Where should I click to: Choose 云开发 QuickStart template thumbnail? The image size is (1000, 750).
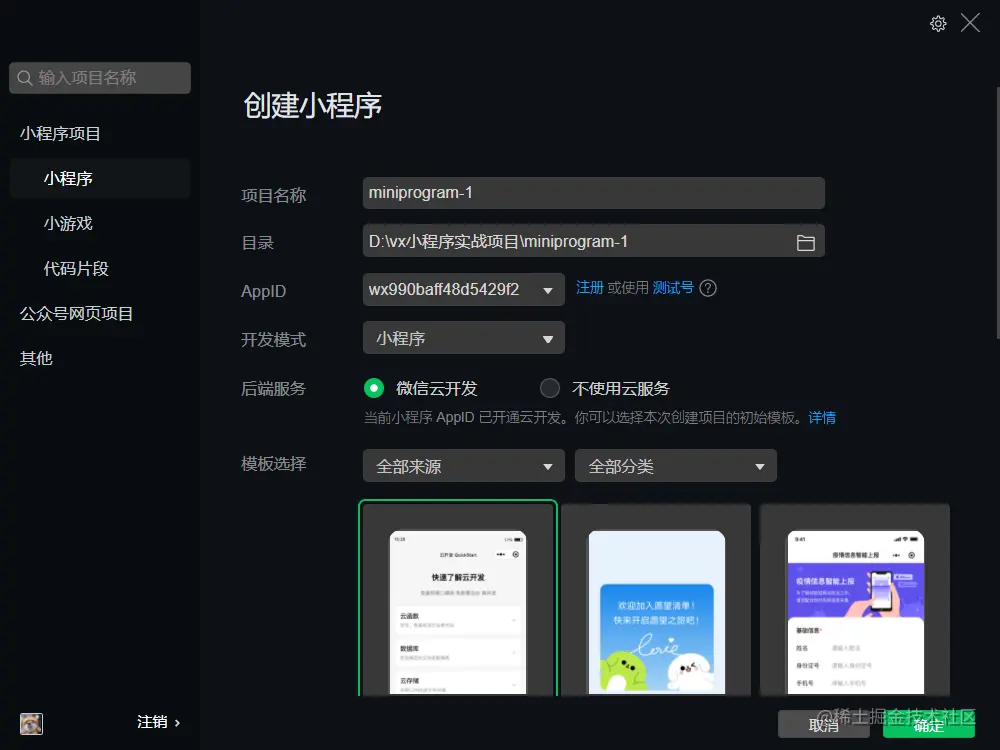click(x=458, y=598)
